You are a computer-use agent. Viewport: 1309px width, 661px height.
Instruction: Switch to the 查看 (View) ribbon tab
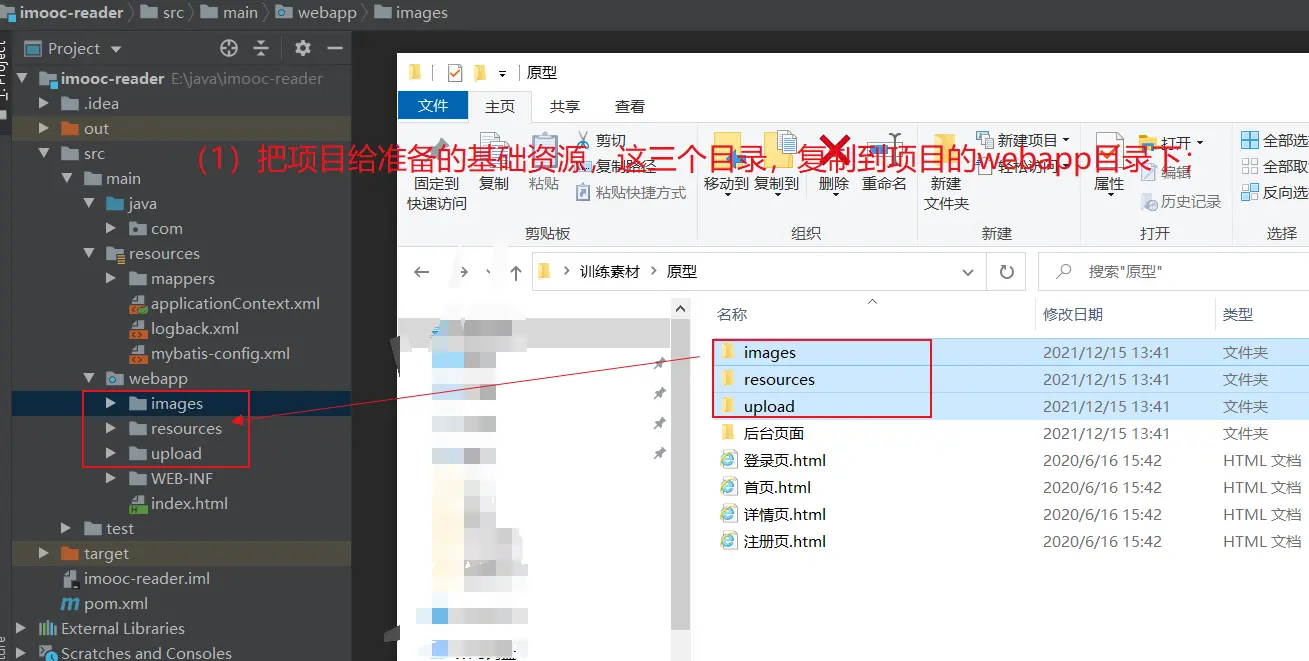630,106
